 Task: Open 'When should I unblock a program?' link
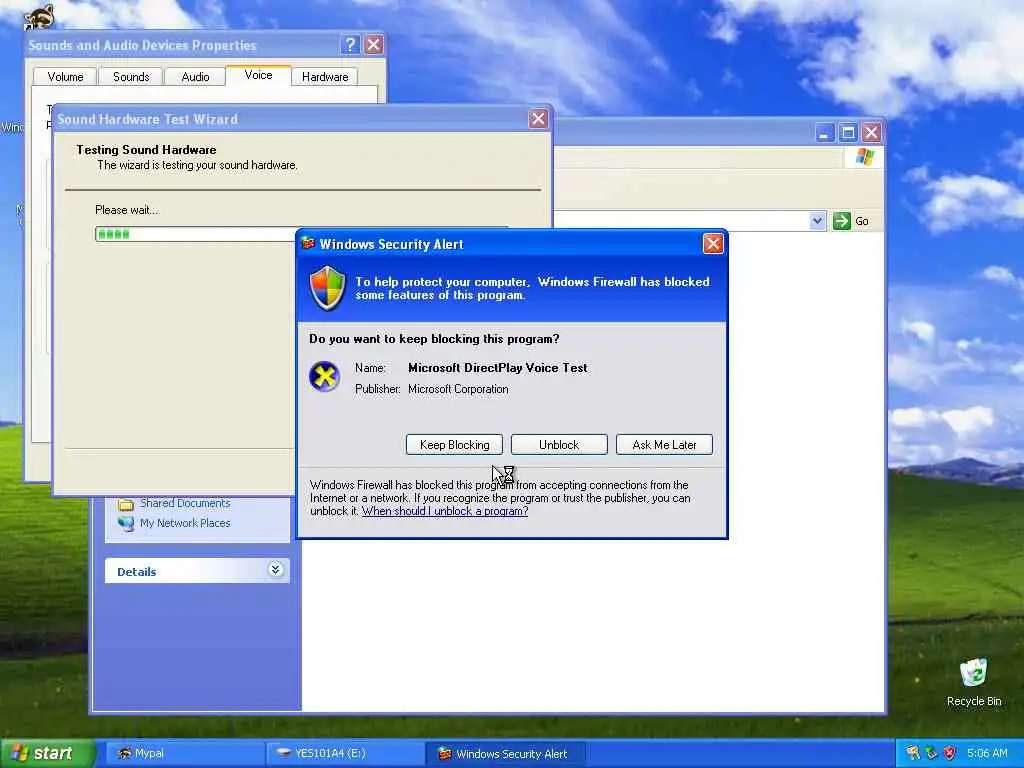coord(445,511)
